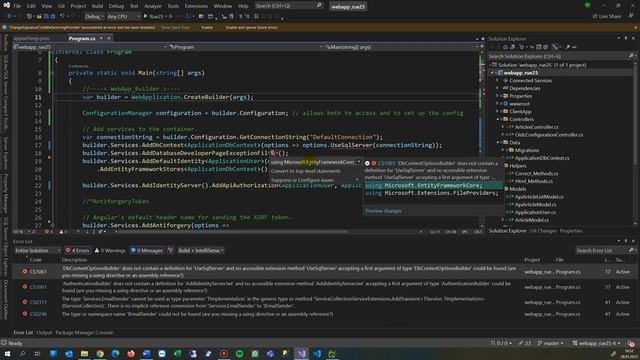The height and width of the screenshot is (360, 640).
Task: Open the File menu
Action: tap(17, 6)
